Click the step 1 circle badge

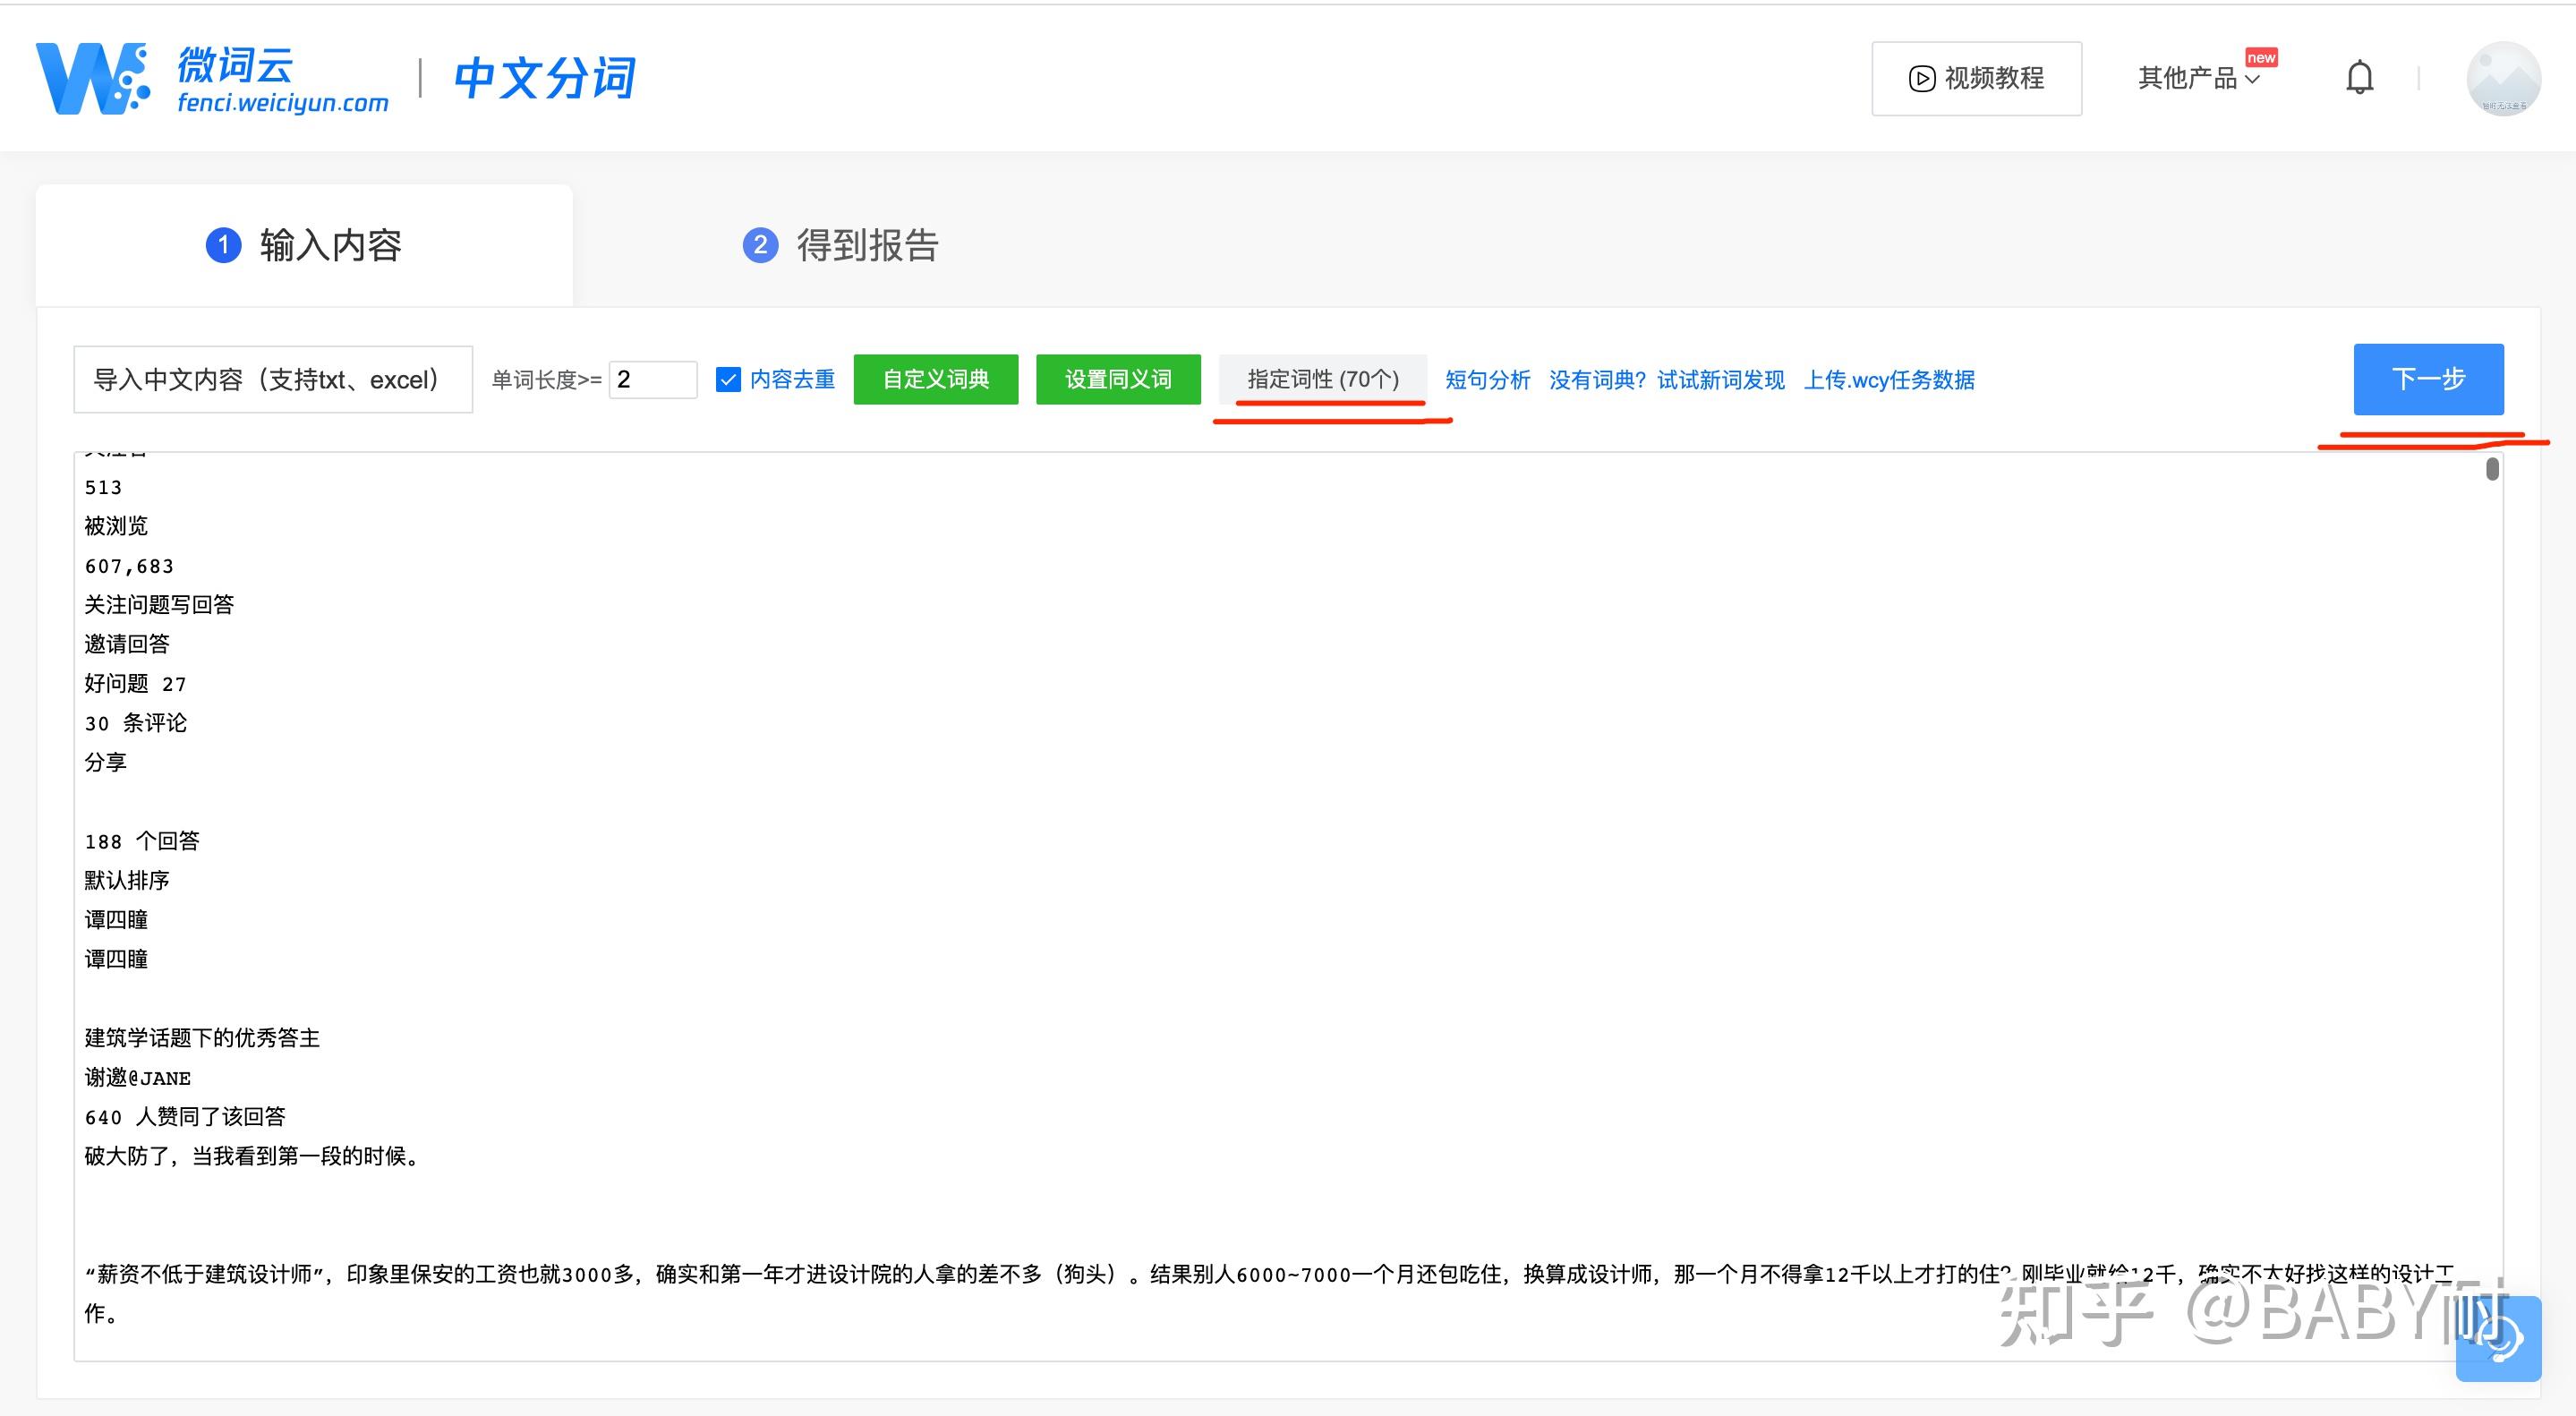click(223, 245)
